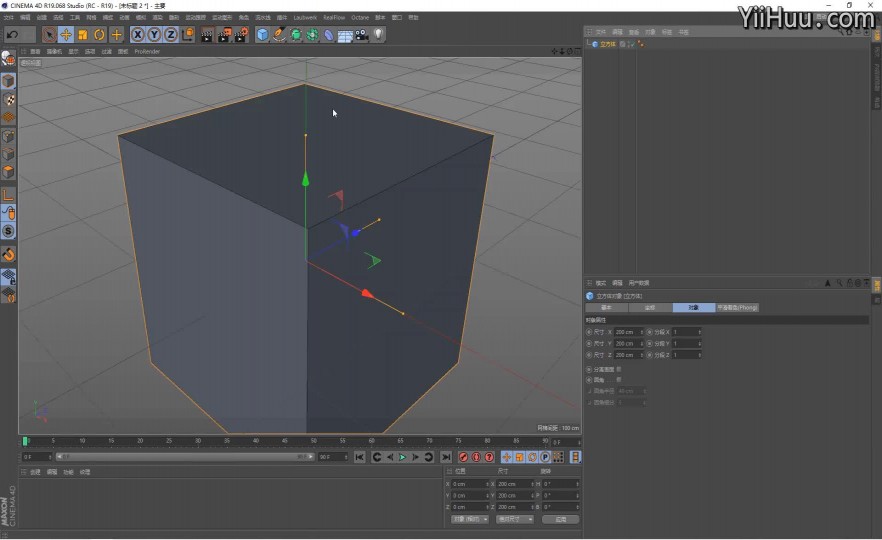Select the Spline Pen tool icon
This screenshot has width=882, height=540.
coord(279,35)
